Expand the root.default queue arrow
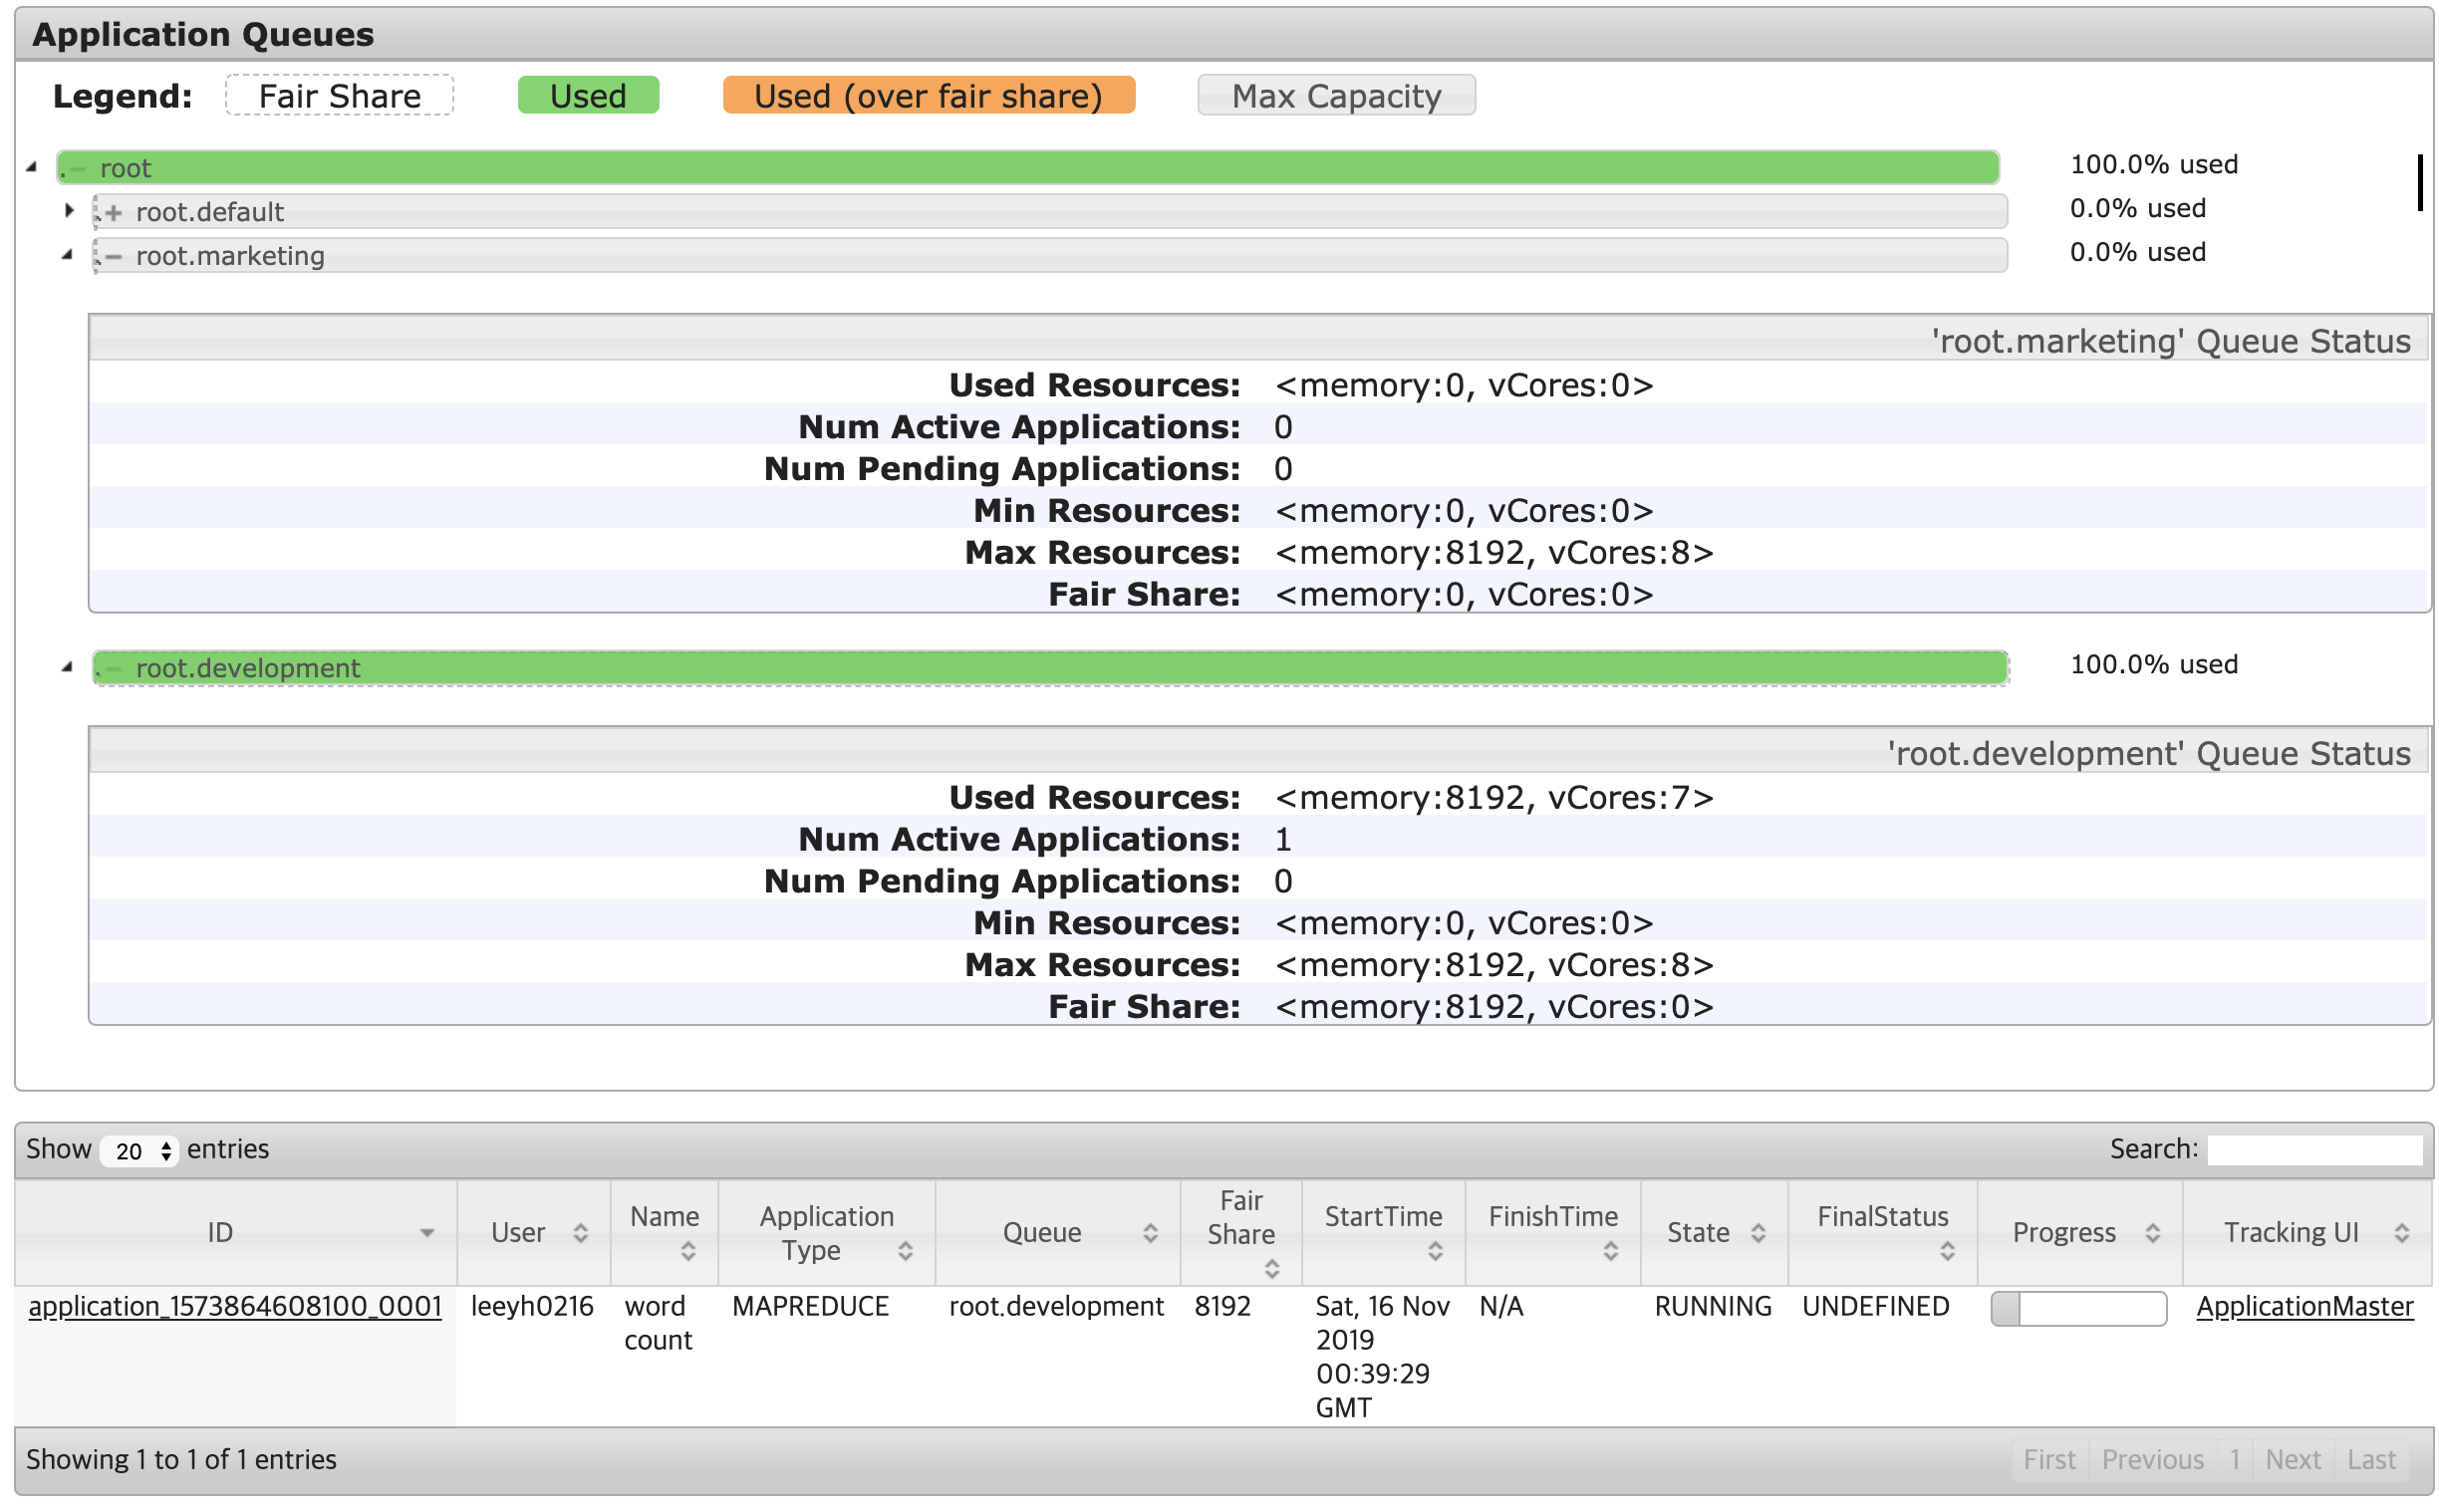This screenshot has width=2439, height=1512. (x=68, y=211)
